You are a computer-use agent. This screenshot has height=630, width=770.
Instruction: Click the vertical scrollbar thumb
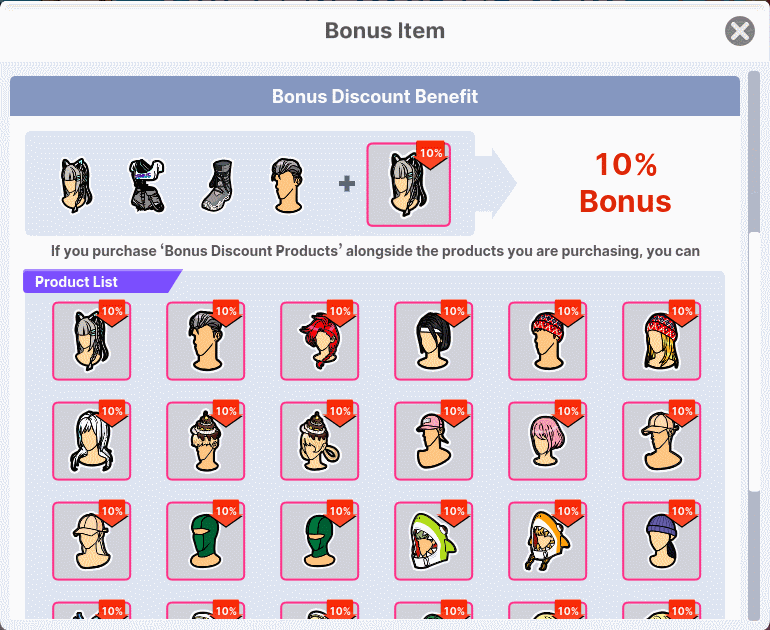[754, 152]
